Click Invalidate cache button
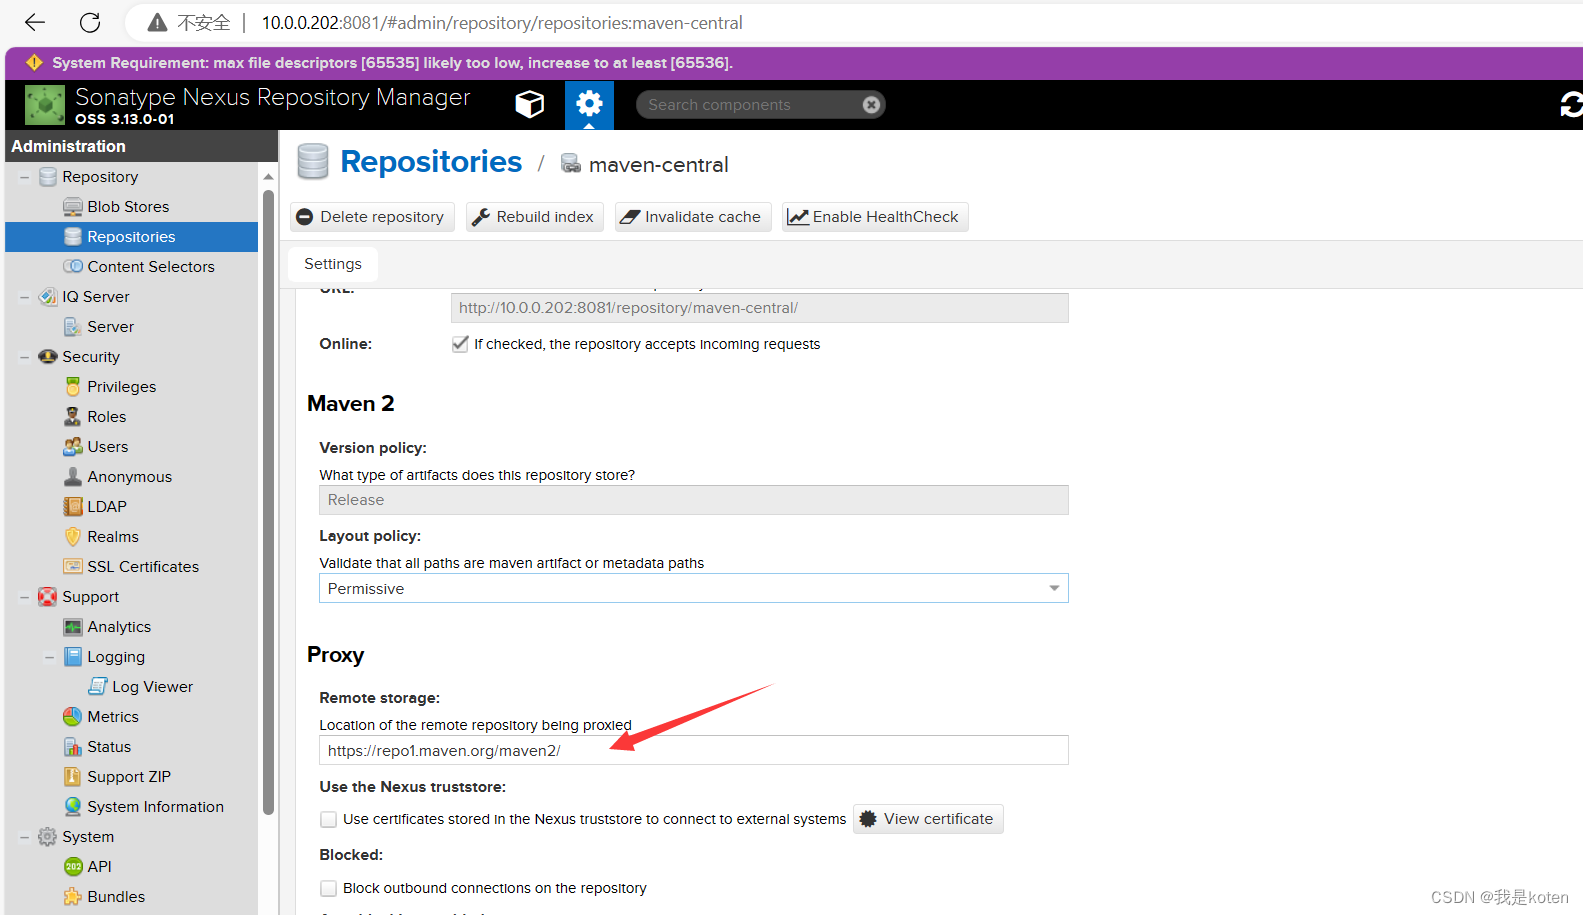 (x=692, y=217)
